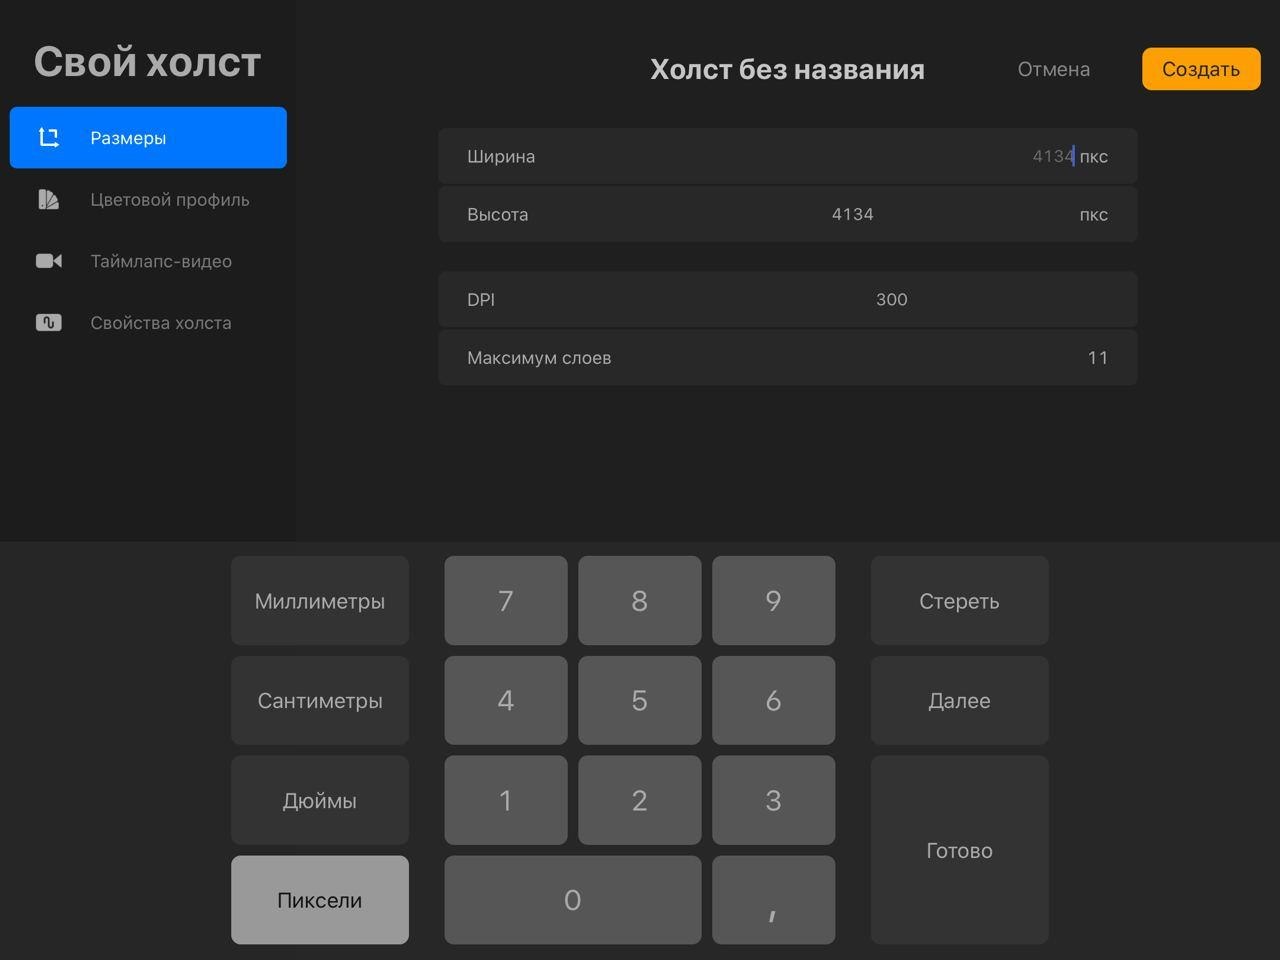Select the Высота height field
The image size is (1280, 960).
[788, 214]
